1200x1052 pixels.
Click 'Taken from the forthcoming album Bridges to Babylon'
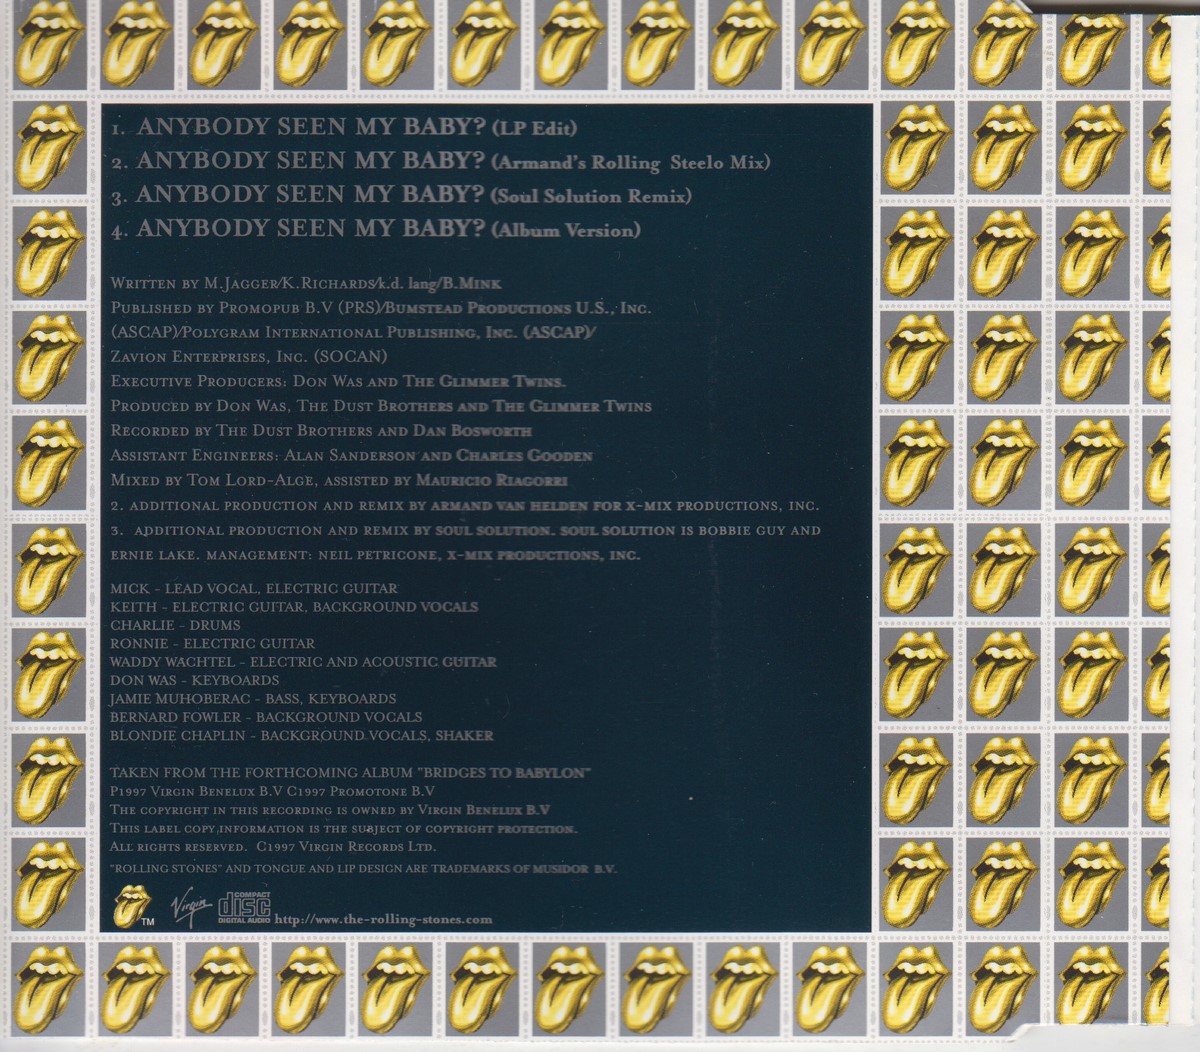(353, 773)
